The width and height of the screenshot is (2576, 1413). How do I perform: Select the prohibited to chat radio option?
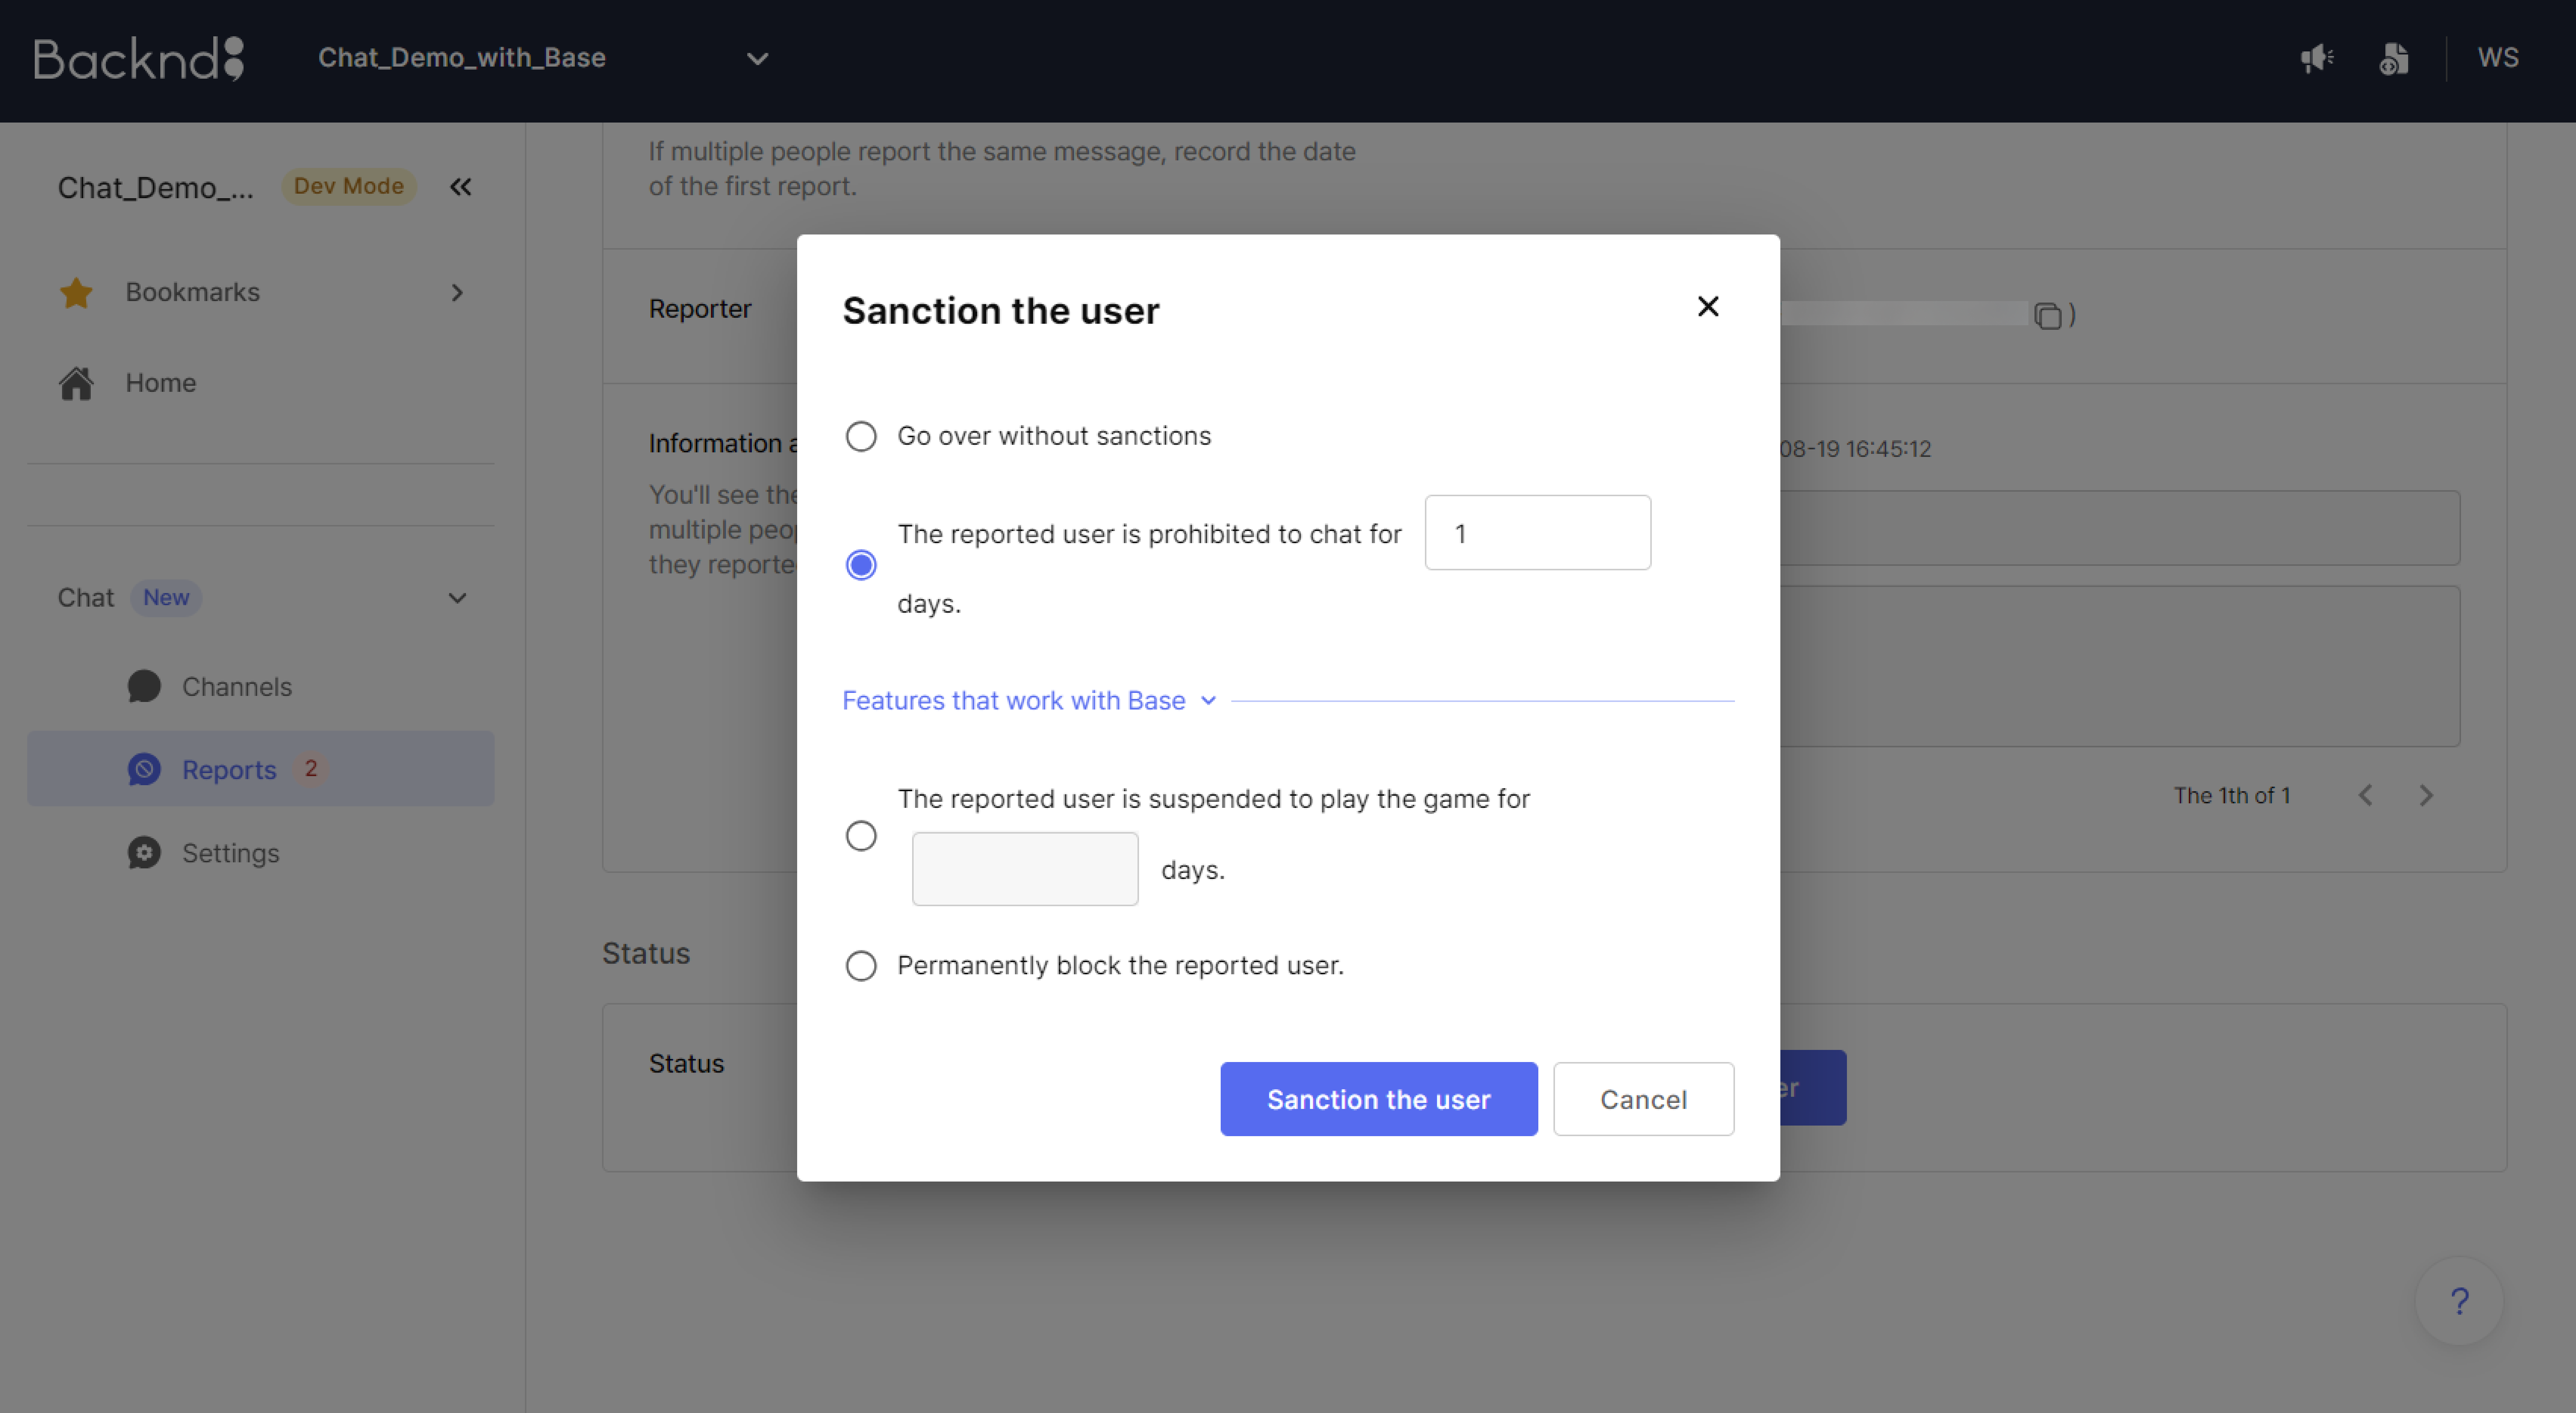point(861,565)
